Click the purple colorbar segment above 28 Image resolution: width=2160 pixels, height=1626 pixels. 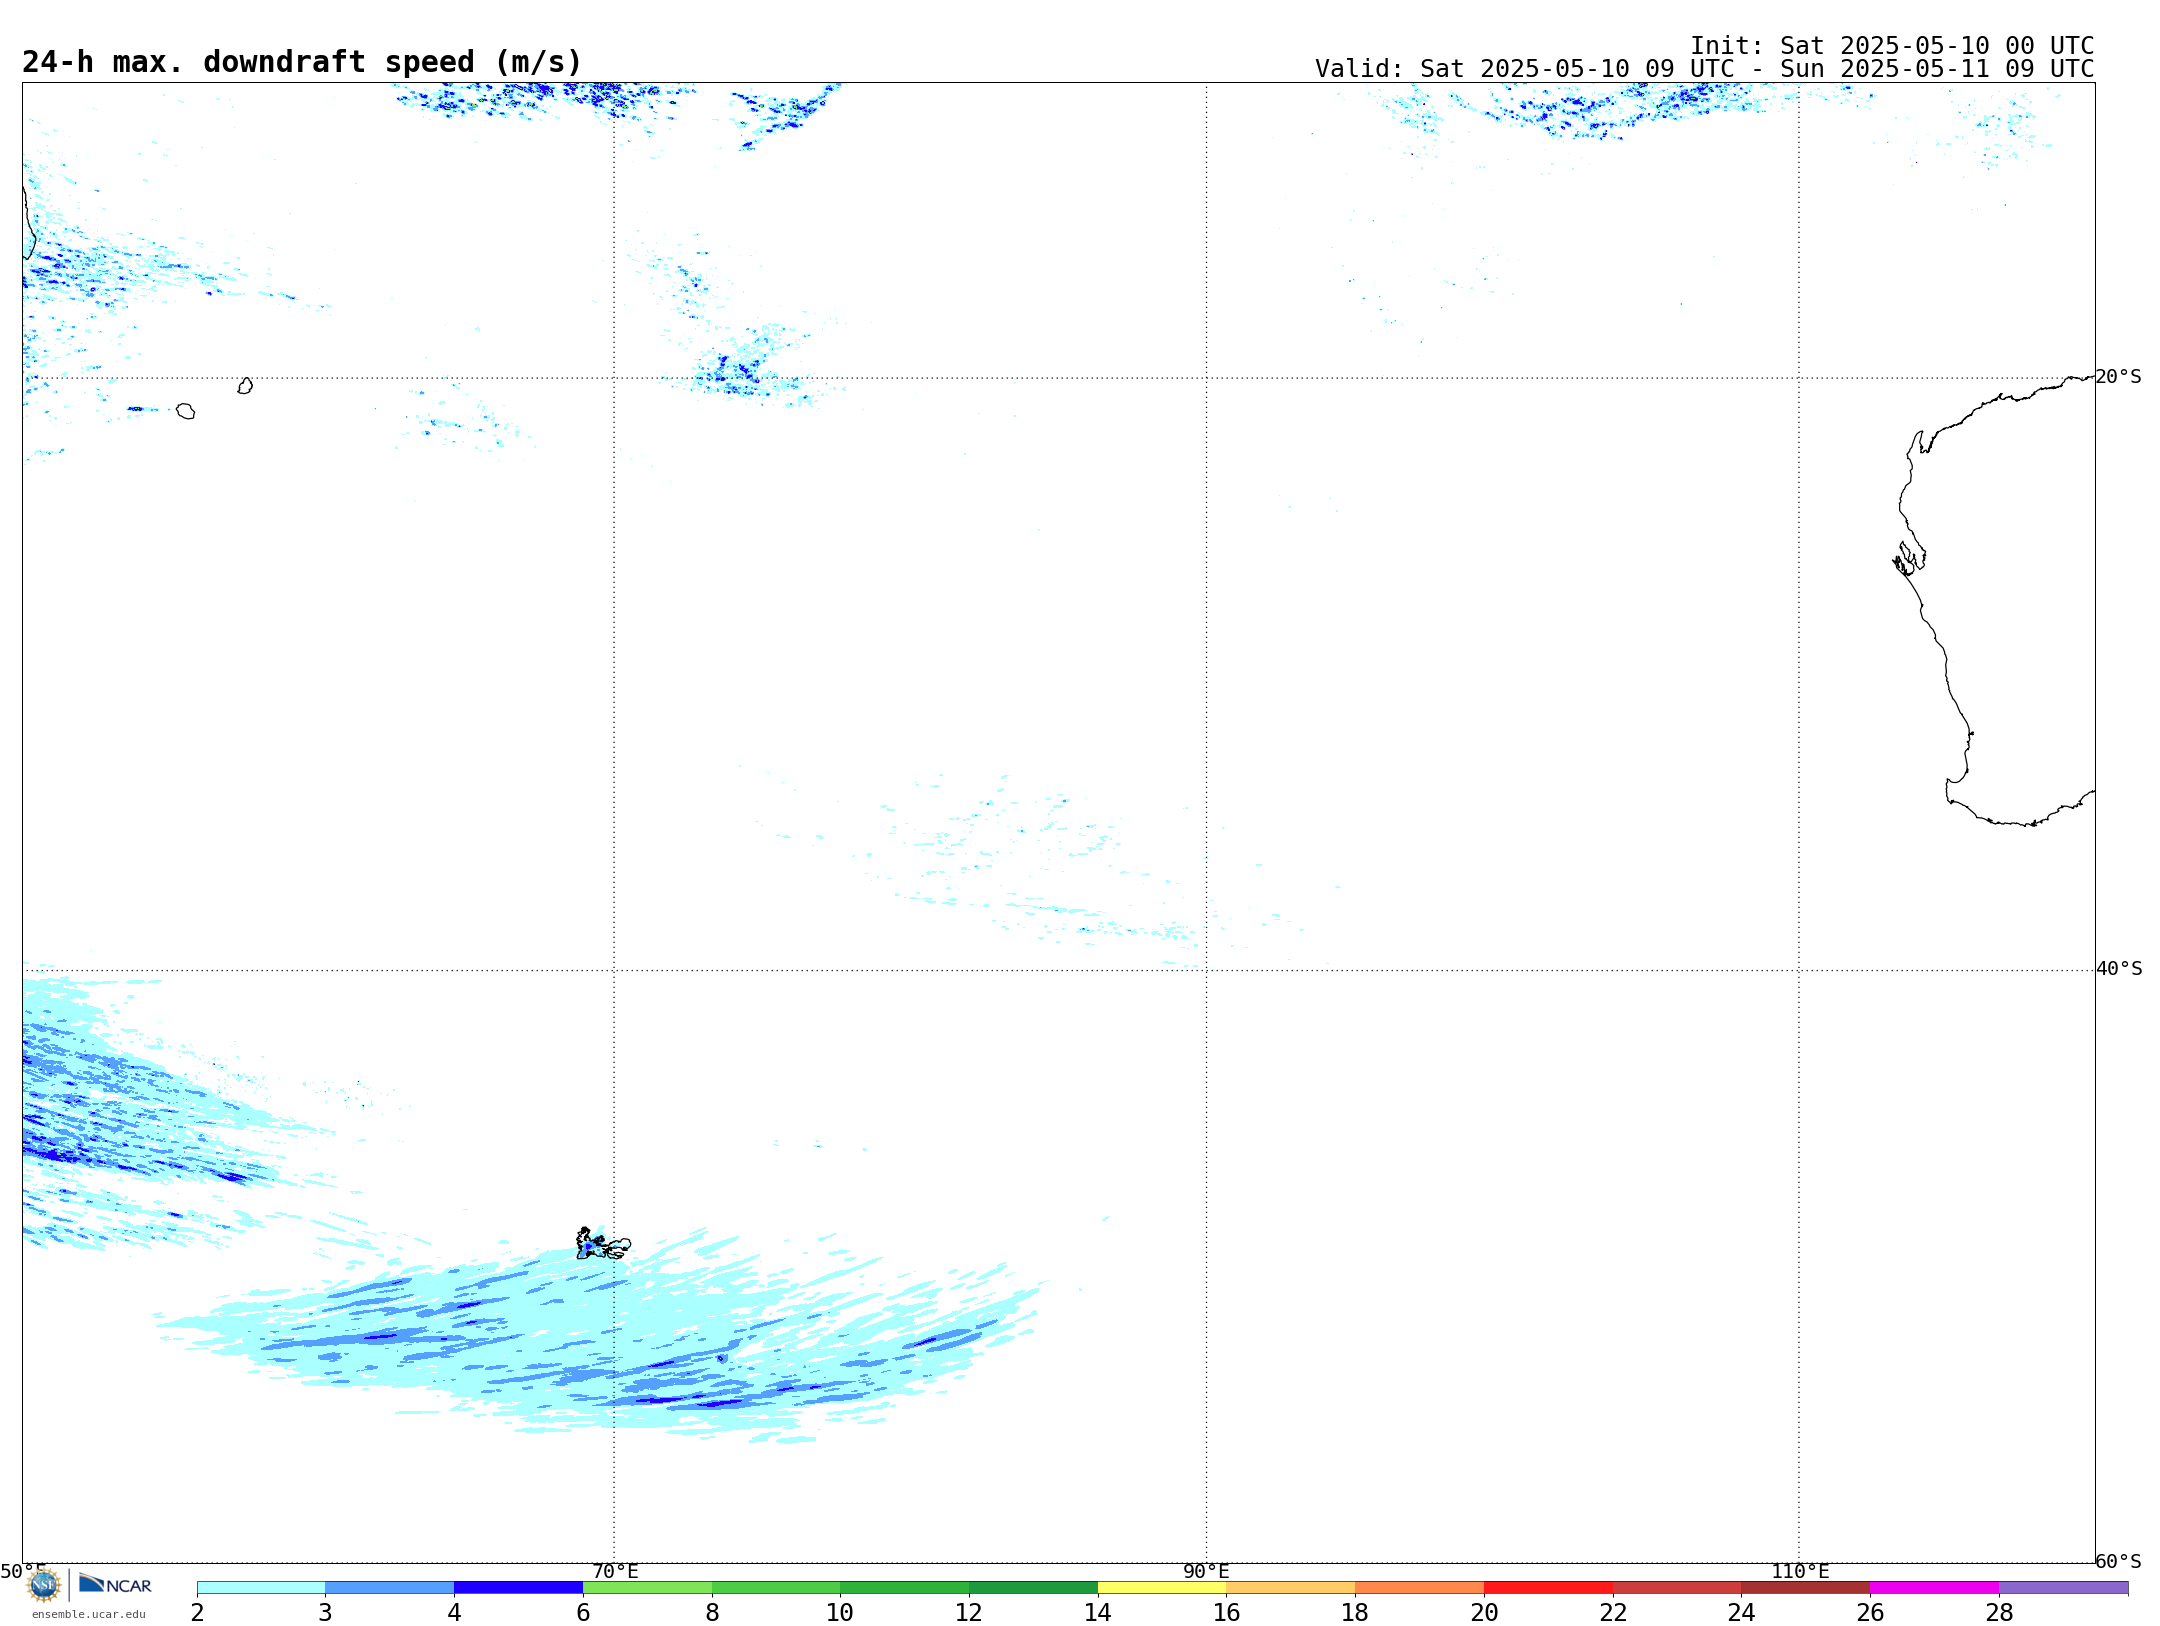click(2063, 1587)
